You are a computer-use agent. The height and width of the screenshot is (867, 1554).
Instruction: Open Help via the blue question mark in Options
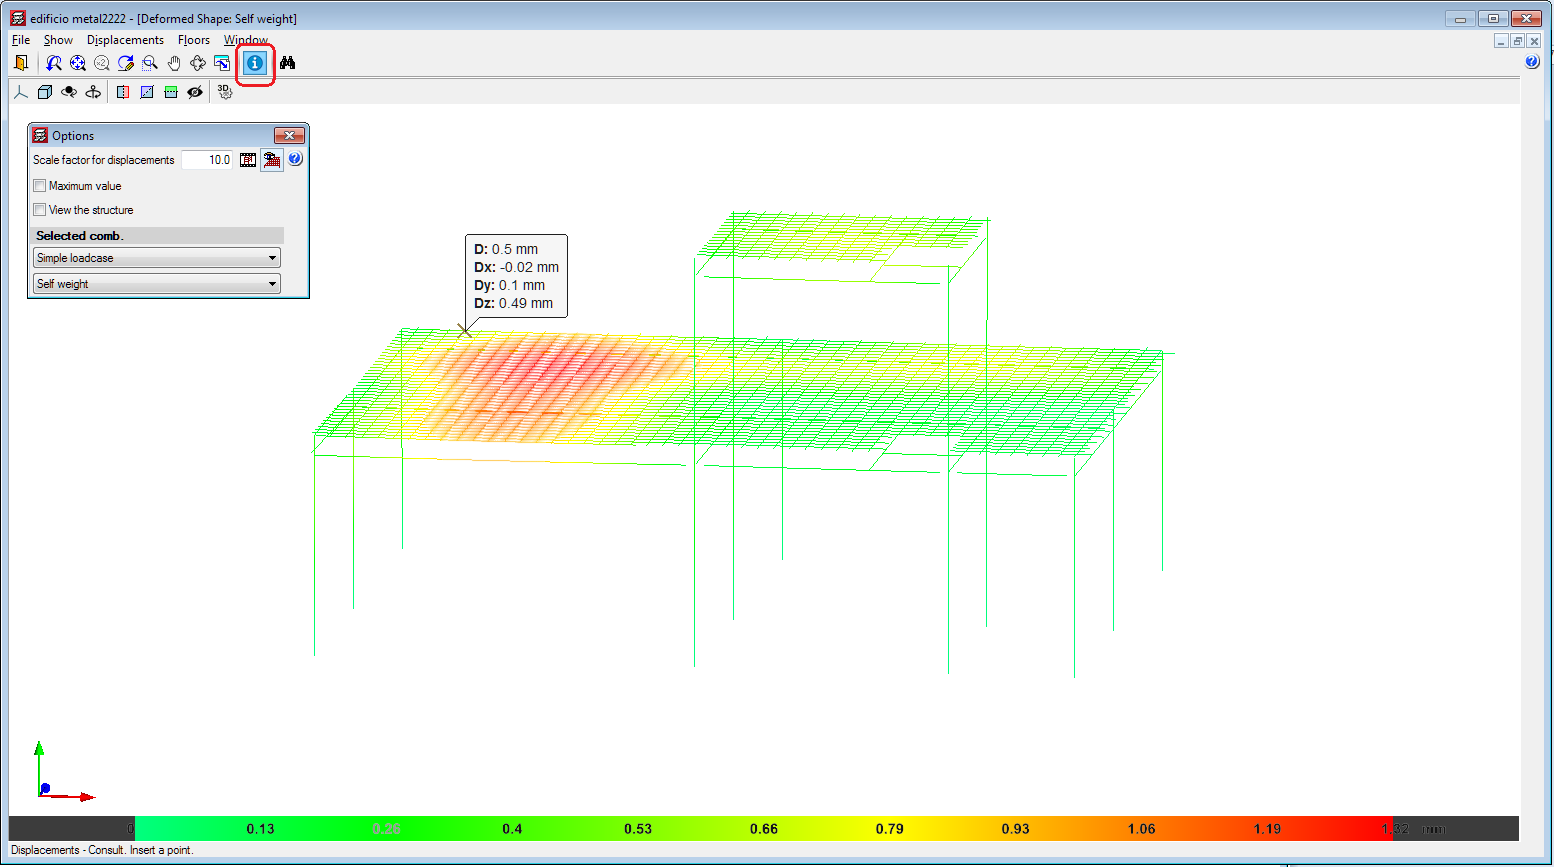296,159
